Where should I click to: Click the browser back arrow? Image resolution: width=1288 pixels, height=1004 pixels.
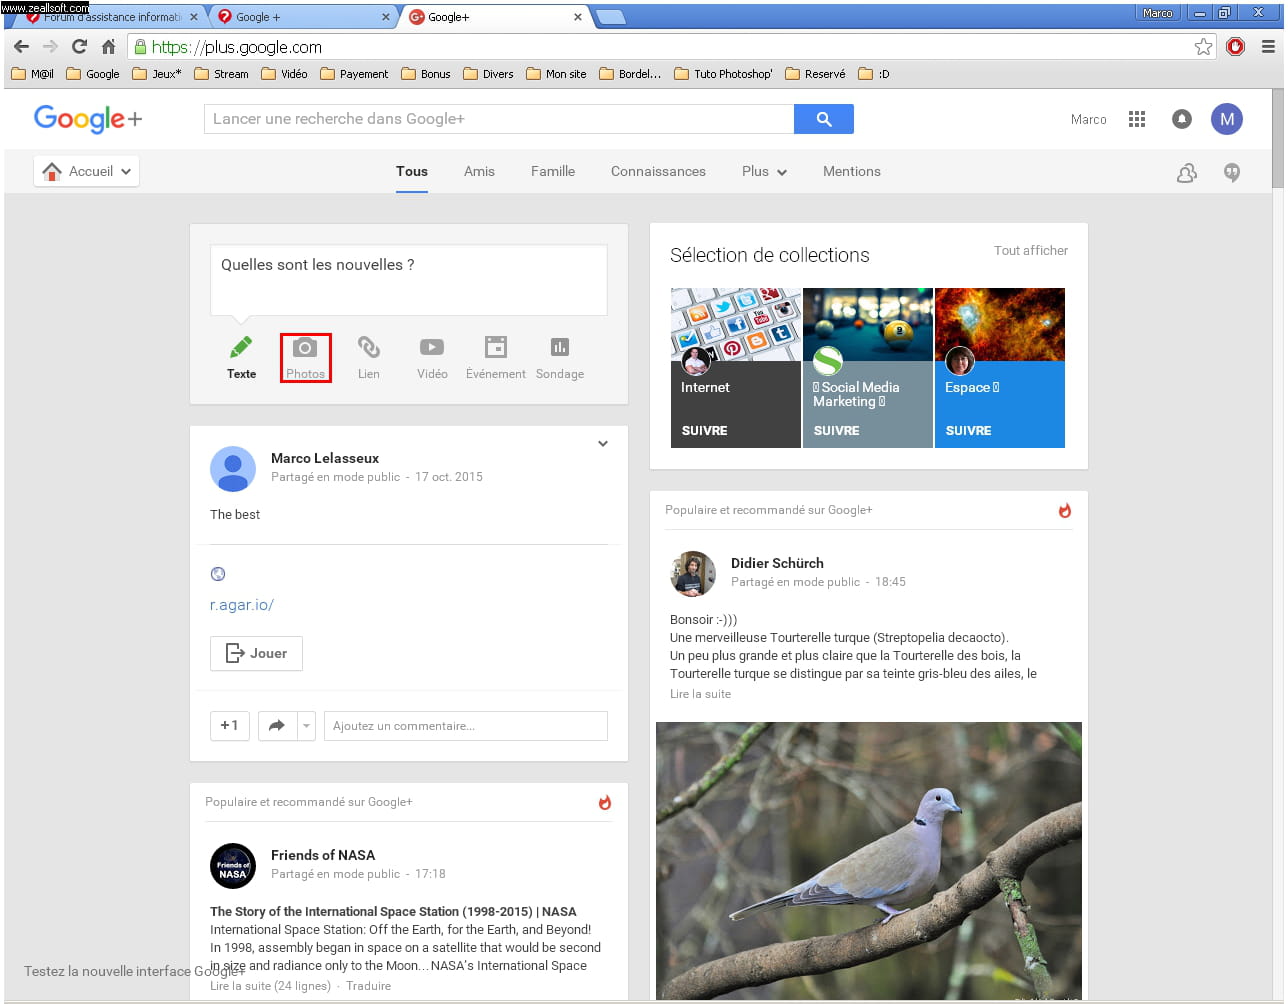click(21, 47)
